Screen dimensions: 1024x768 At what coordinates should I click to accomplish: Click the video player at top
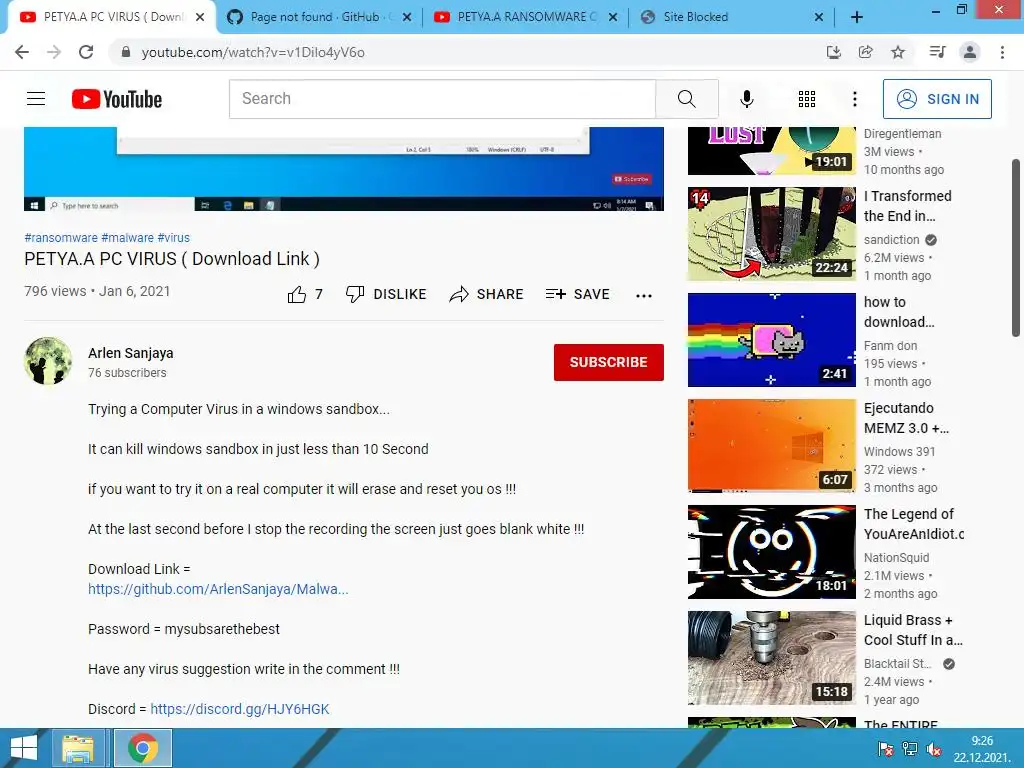(344, 168)
